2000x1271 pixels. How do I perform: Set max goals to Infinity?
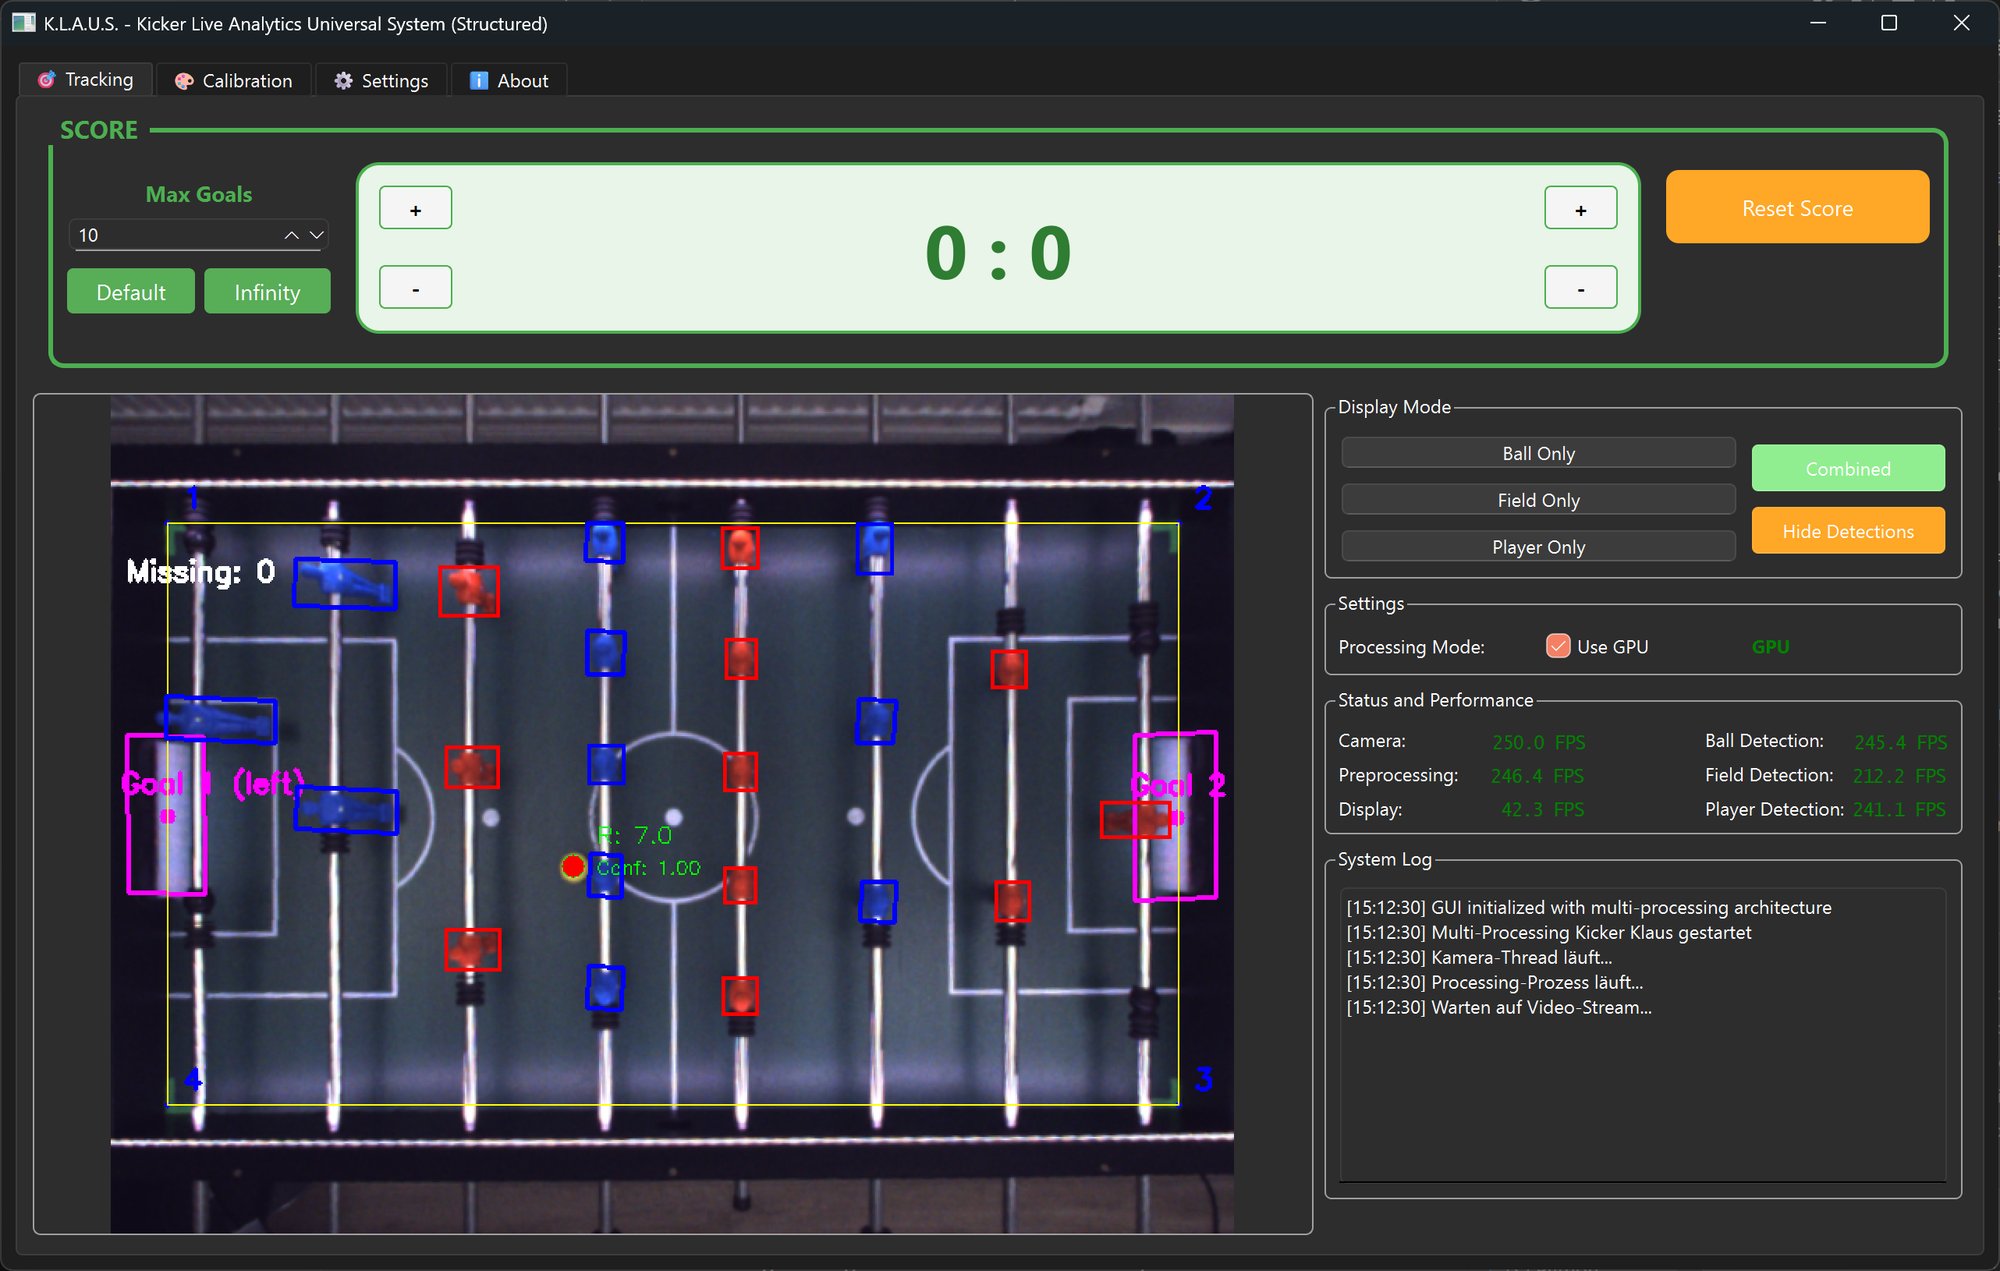267,292
